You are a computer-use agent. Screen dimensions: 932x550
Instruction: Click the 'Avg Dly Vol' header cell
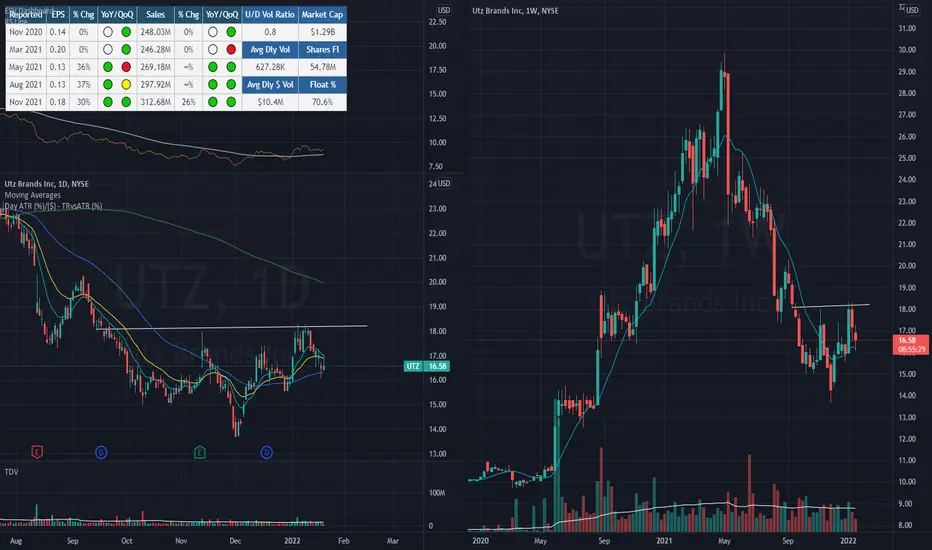(270, 49)
